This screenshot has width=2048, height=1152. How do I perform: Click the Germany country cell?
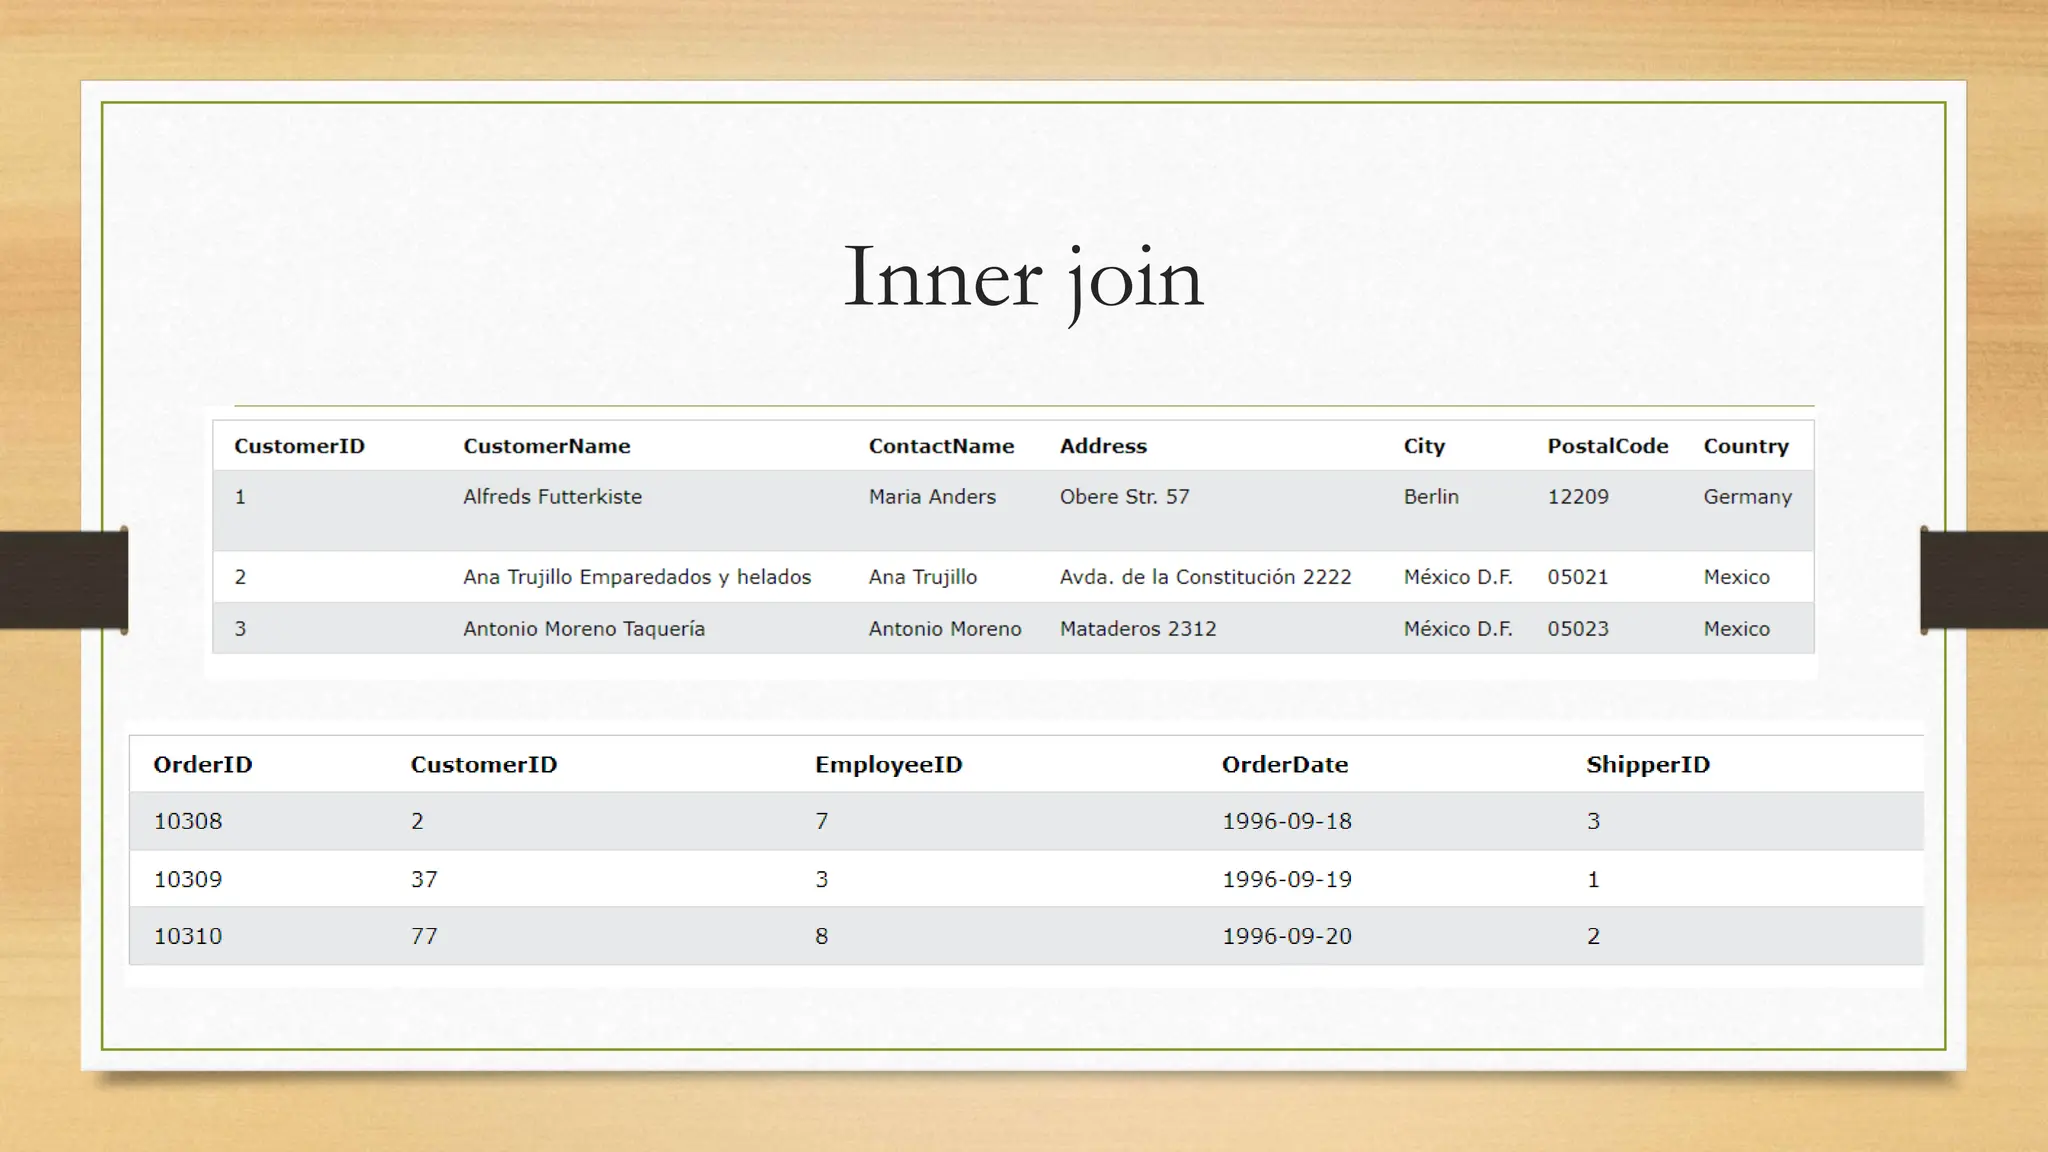1747,497
